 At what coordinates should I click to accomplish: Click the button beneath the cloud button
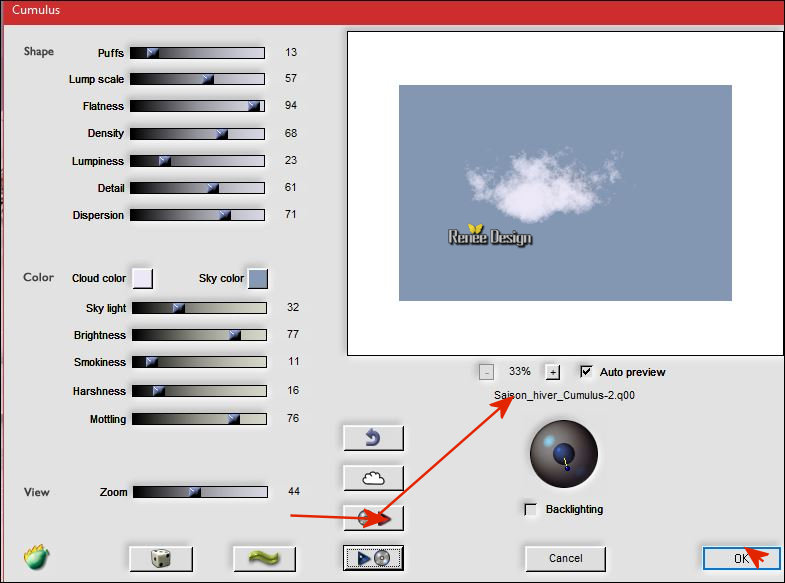pyautogui.click(x=373, y=518)
